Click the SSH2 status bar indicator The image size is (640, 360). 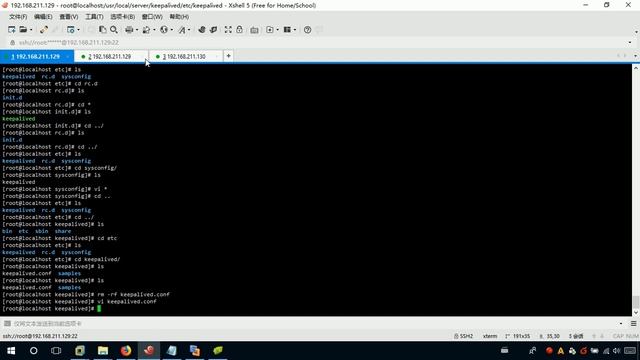pos(463,336)
